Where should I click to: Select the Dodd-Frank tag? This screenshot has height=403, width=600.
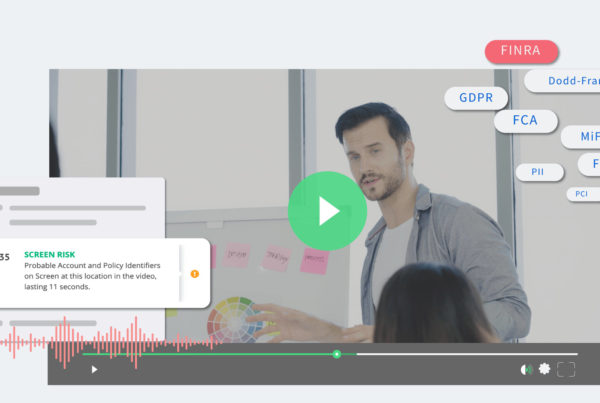562,81
